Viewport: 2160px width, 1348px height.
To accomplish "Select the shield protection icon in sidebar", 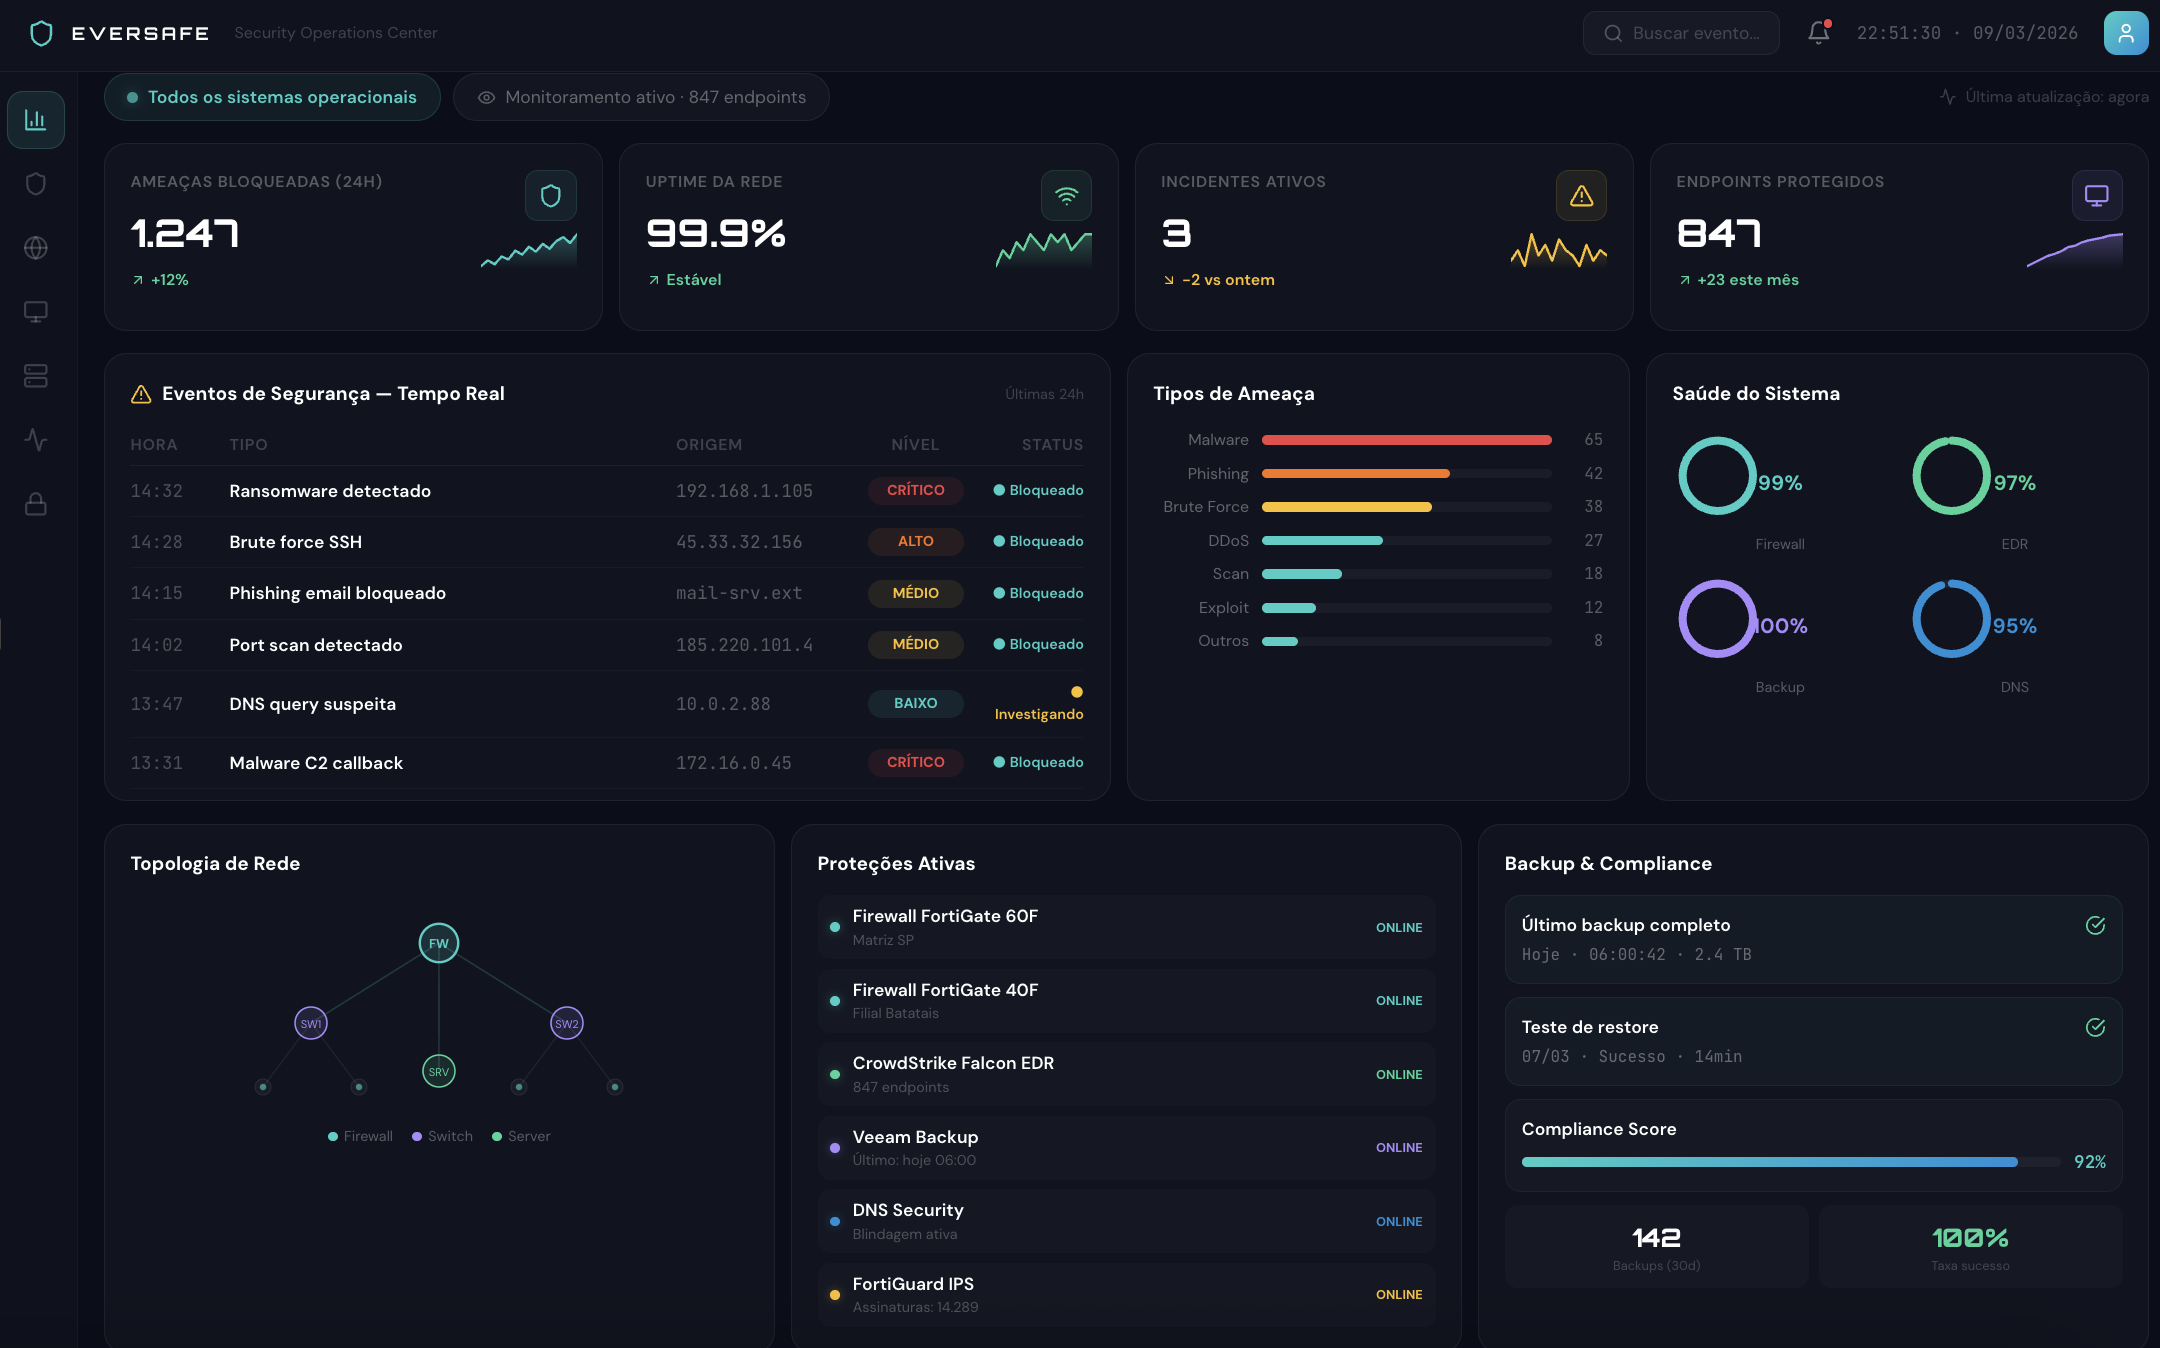I will click(x=36, y=183).
